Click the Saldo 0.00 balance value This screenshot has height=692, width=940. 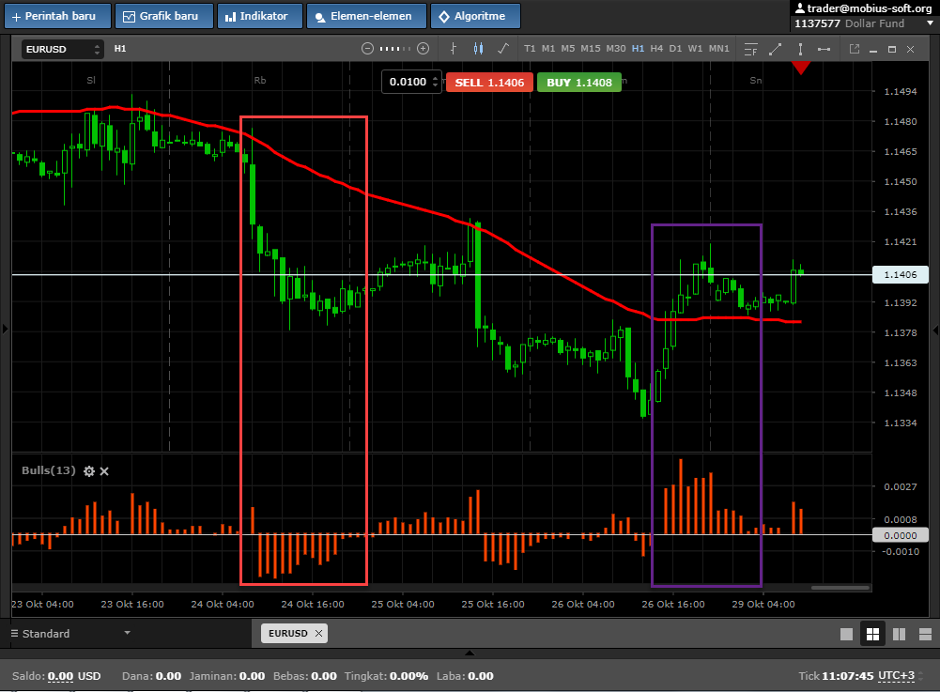click(61, 676)
